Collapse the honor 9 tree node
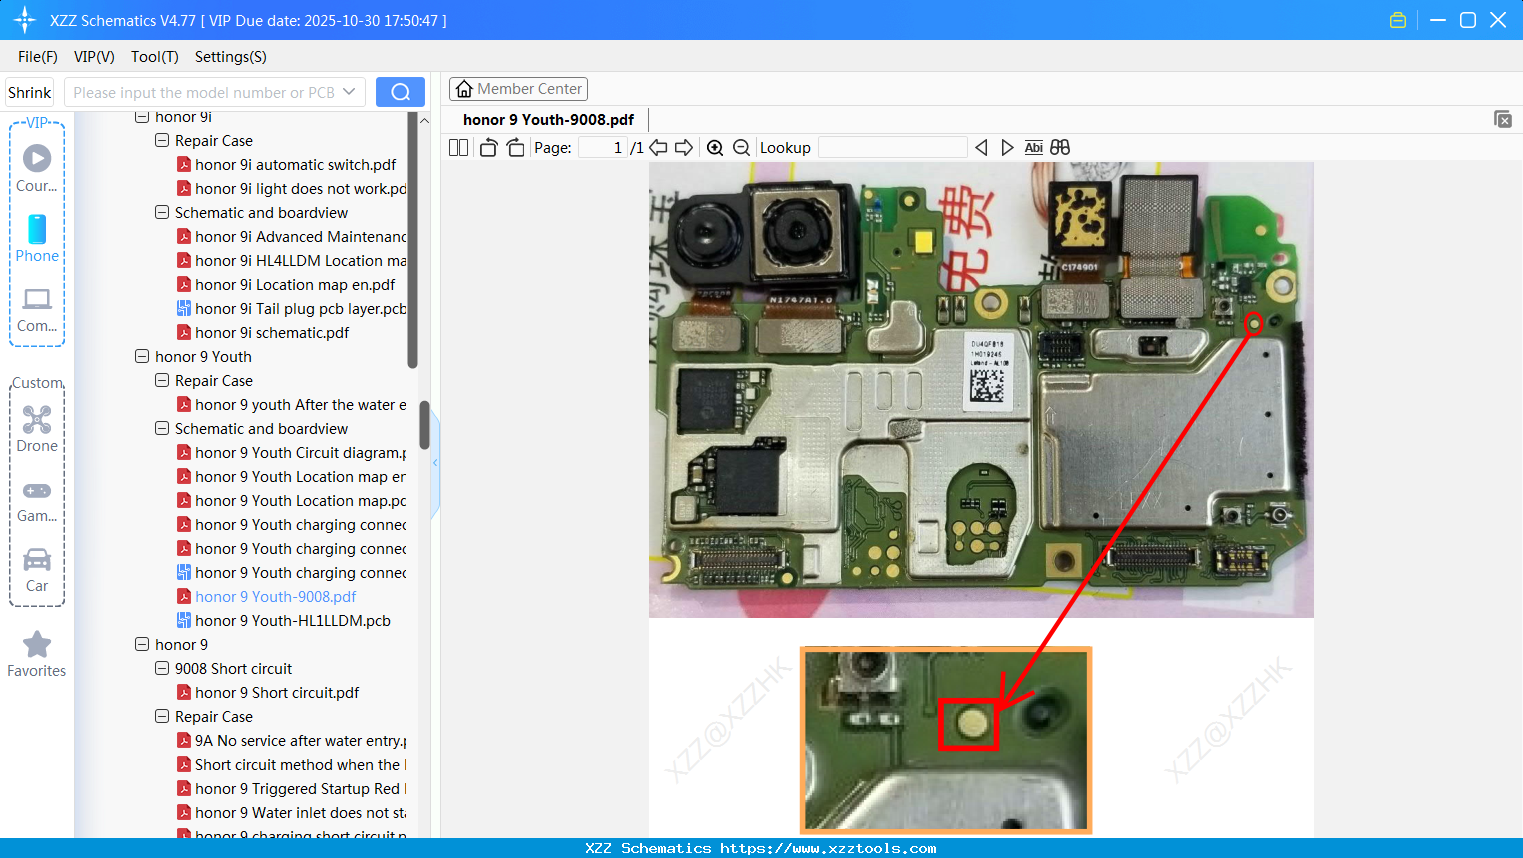The width and height of the screenshot is (1523, 858). (x=142, y=645)
